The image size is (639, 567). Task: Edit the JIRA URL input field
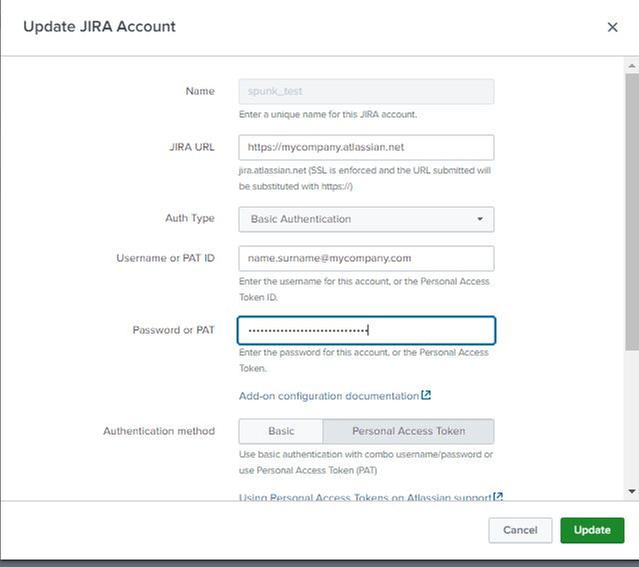[366, 147]
